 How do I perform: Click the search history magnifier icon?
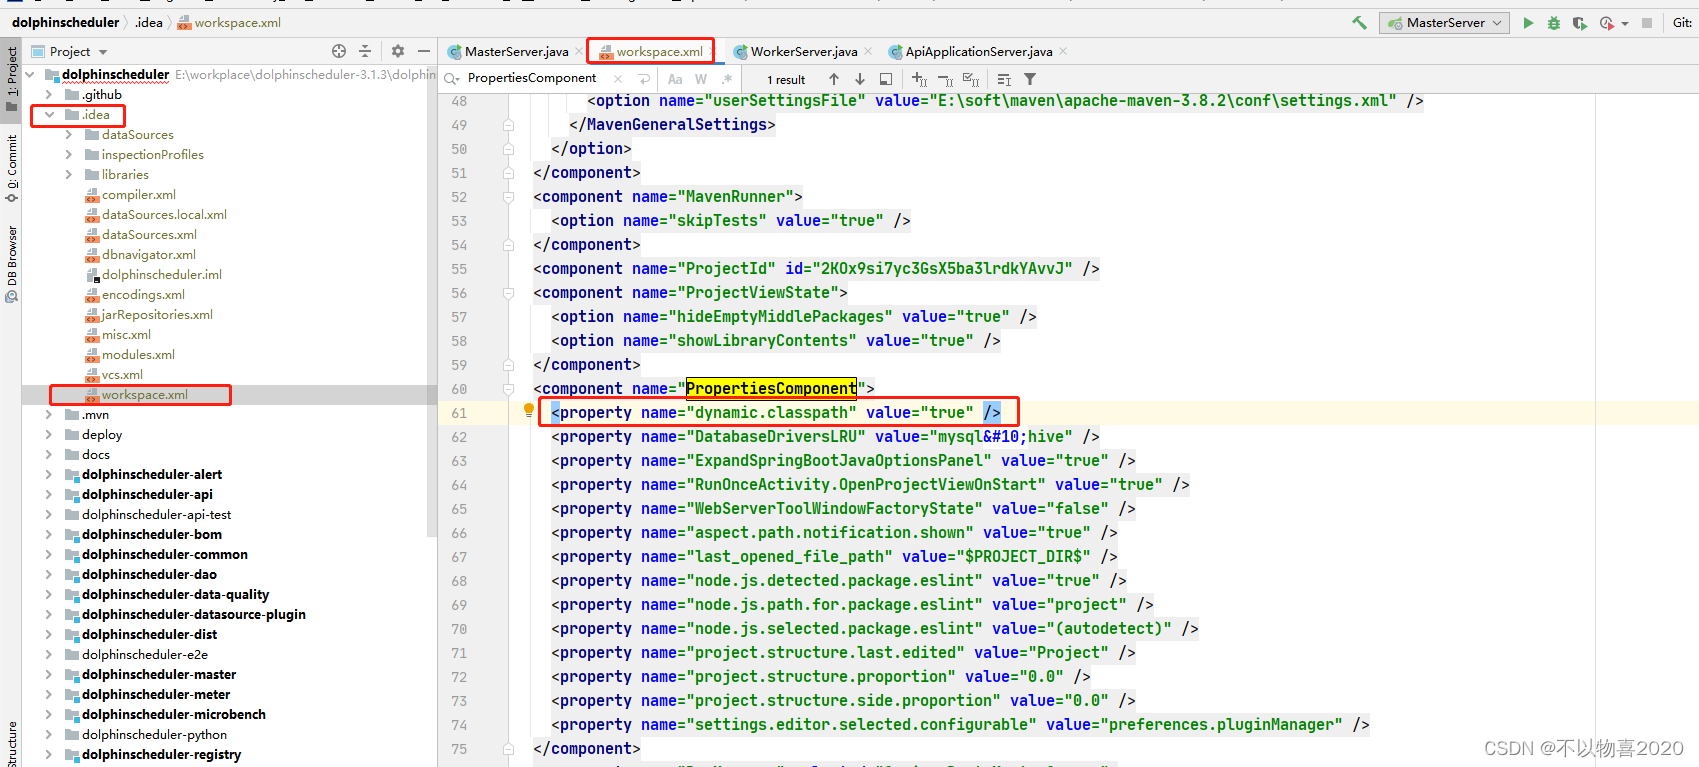point(452,78)
